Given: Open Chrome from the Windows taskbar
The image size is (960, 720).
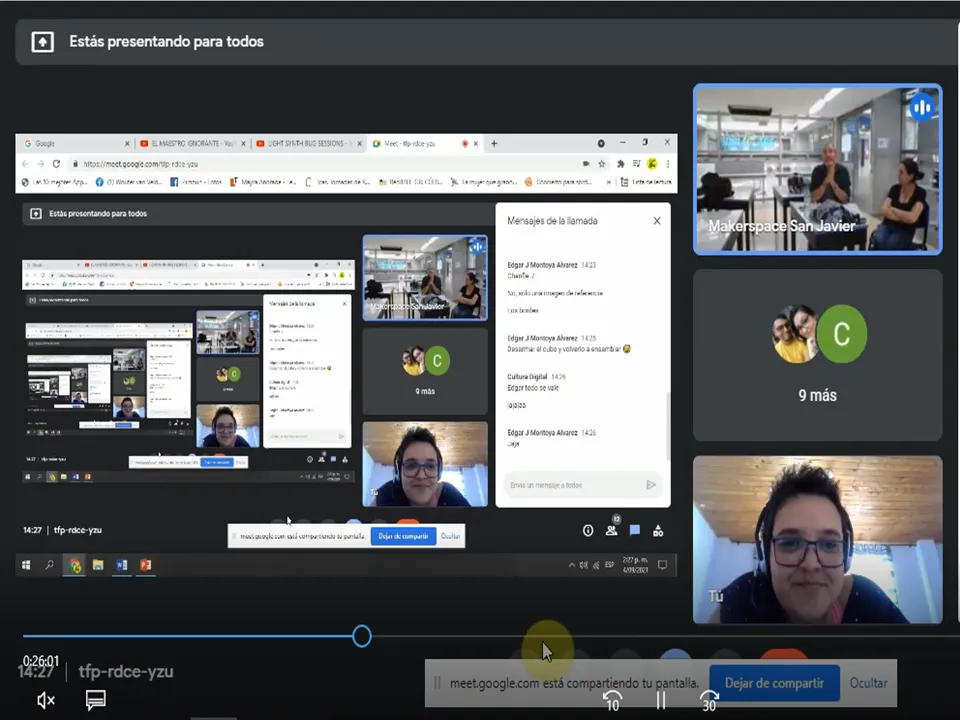Looking at the screenshot, I should tap(75, 565).
